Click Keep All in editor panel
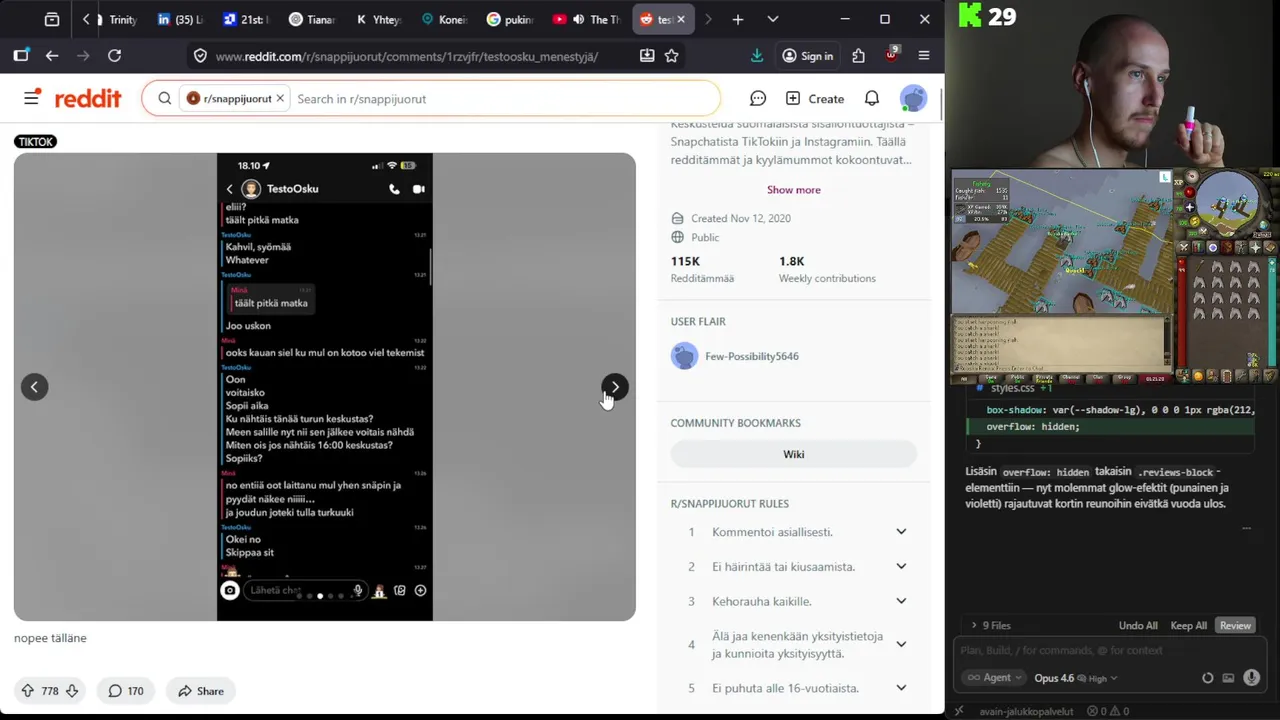Viewport: 1280px width, 720px height. [1188, 626]
